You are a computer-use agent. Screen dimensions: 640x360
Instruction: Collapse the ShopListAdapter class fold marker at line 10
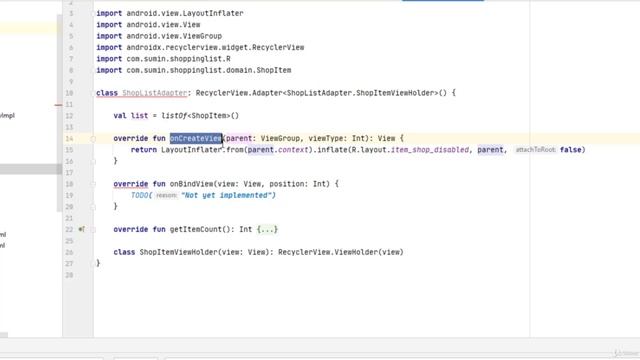coord(93,93)
